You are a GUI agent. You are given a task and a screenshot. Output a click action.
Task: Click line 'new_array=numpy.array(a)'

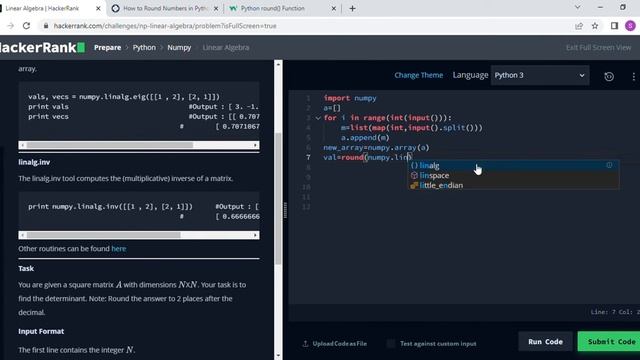(376, 147)
